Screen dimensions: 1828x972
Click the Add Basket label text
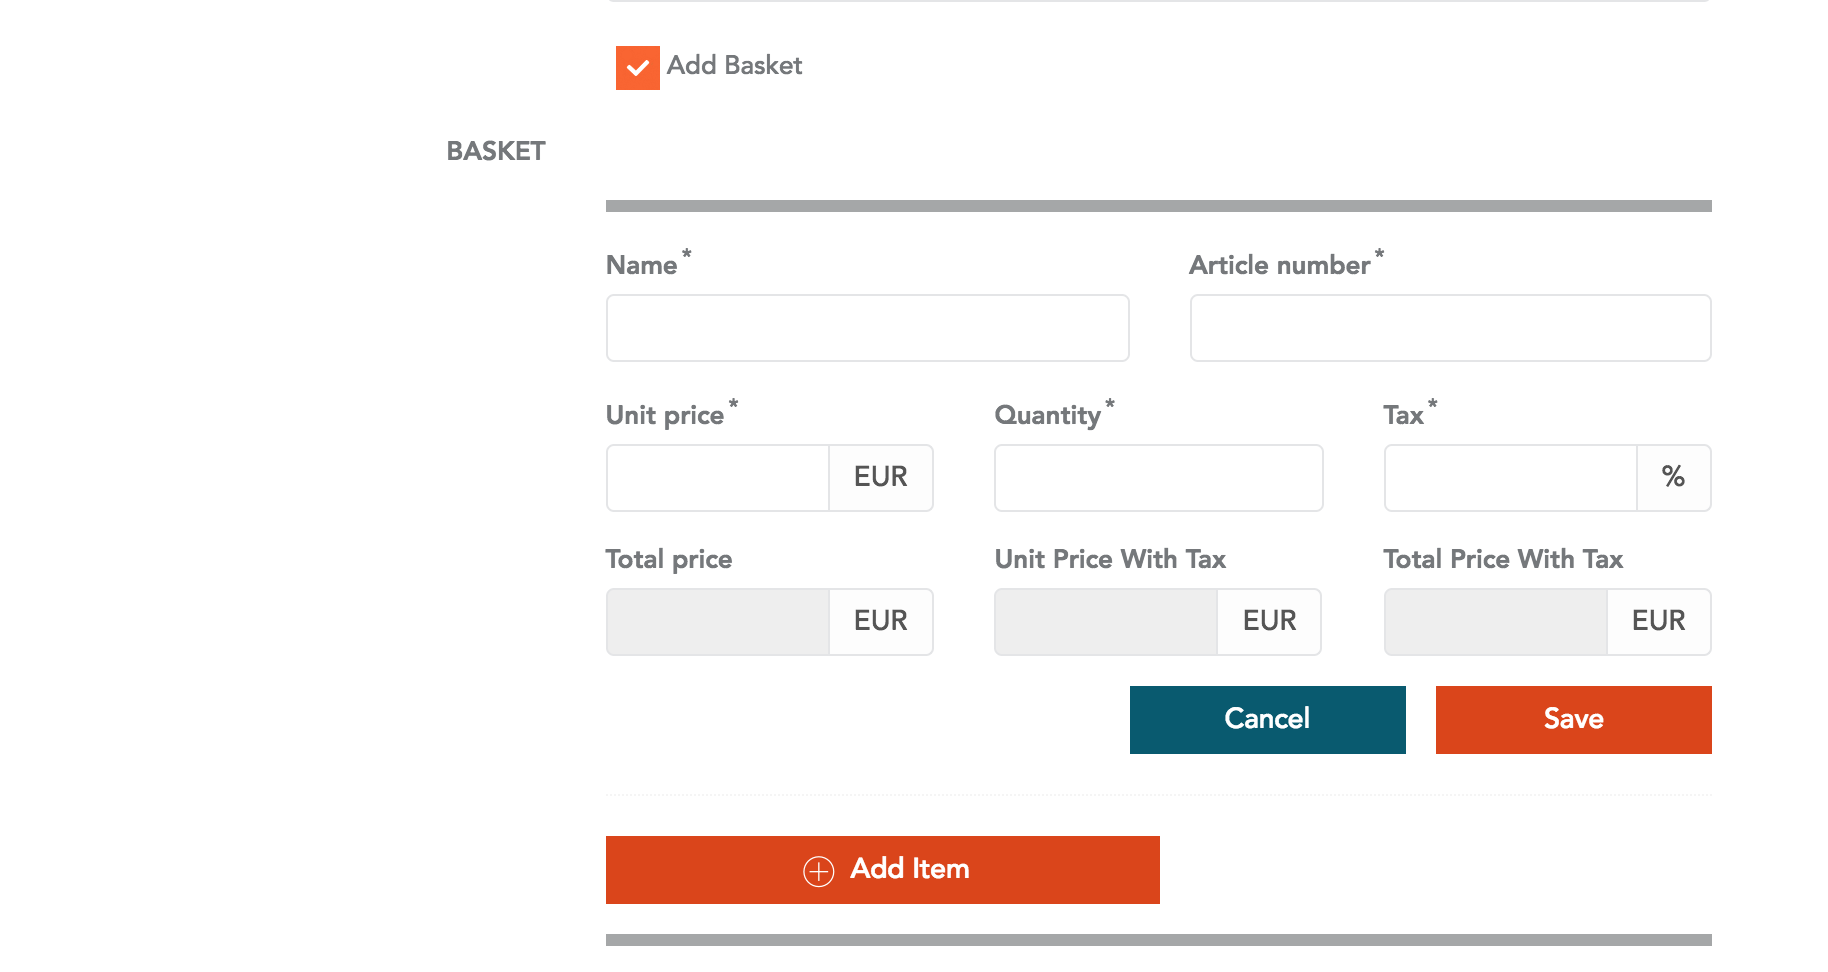[734, 66]
